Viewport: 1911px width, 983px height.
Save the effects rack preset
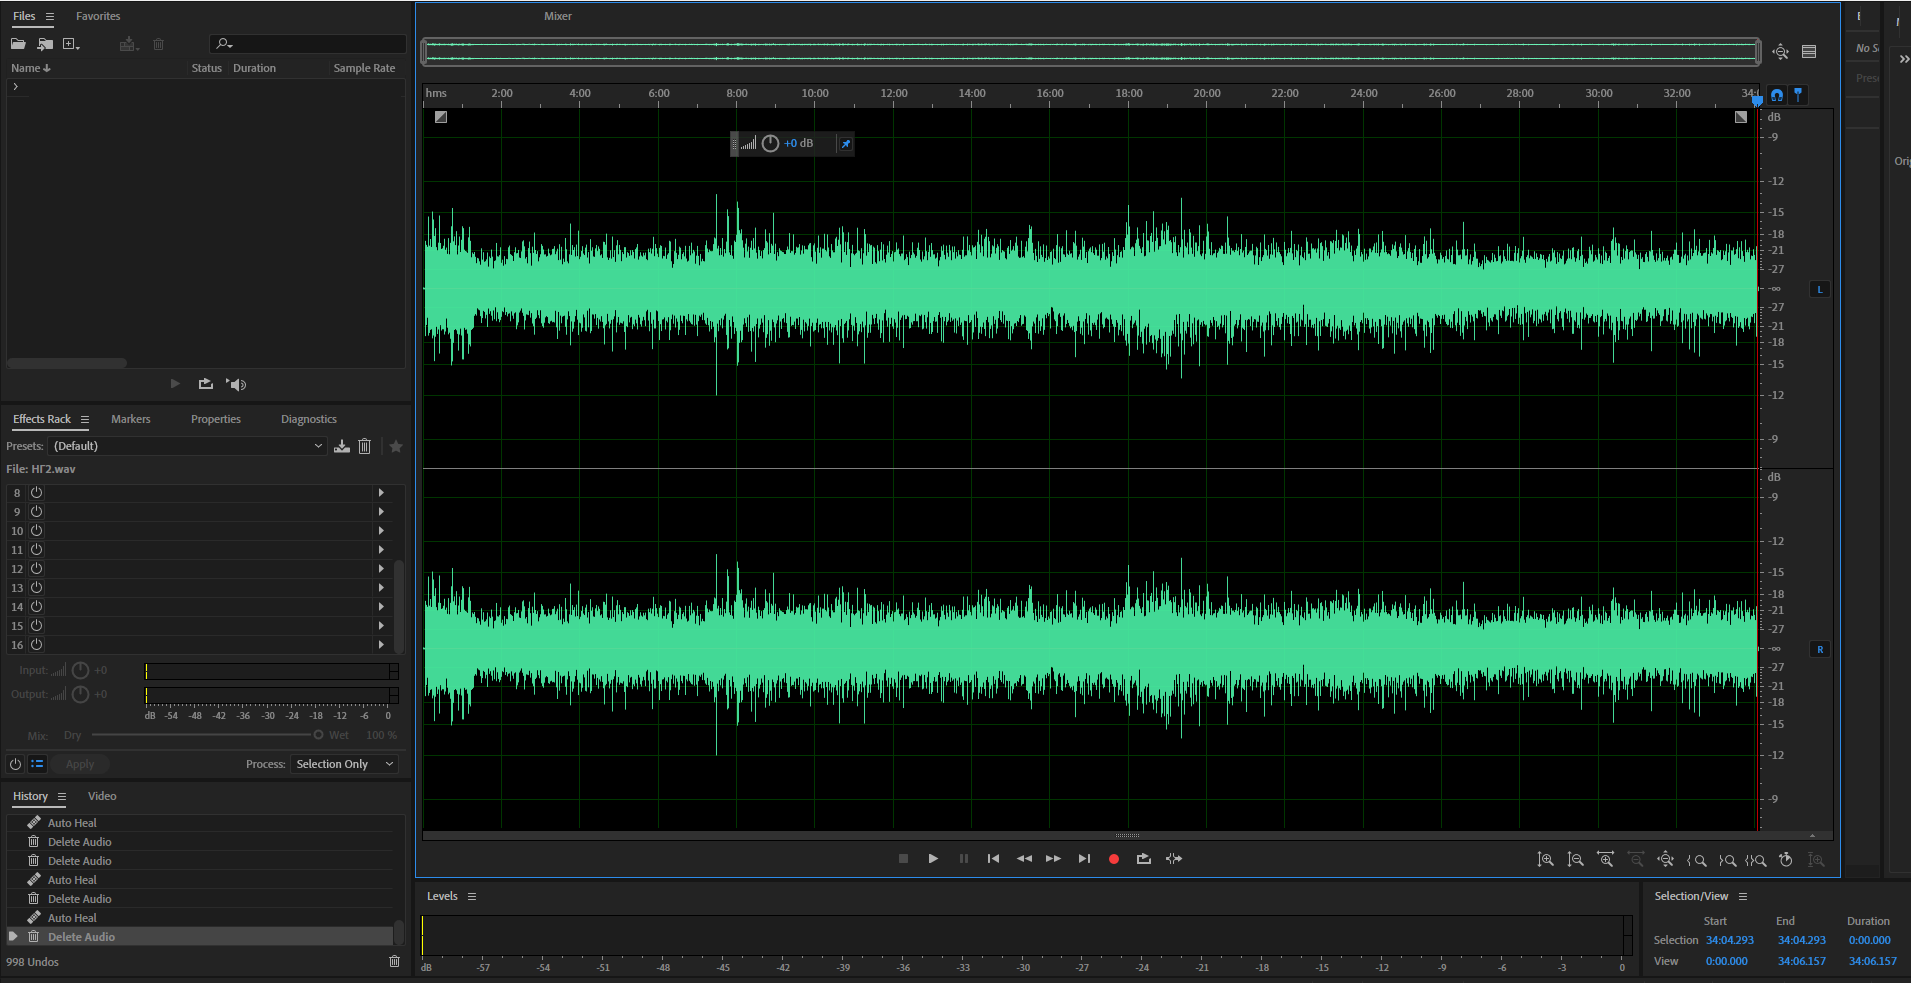coord(342,446)
